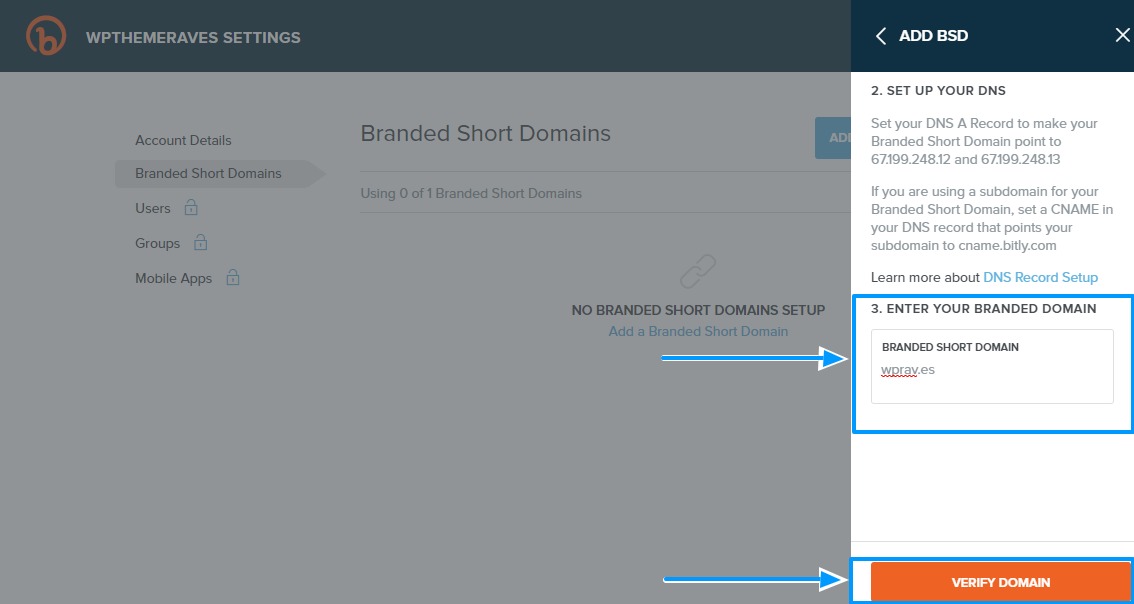
Task: Click the DNS A Record instructions paragraph
Action: [984, 141]
